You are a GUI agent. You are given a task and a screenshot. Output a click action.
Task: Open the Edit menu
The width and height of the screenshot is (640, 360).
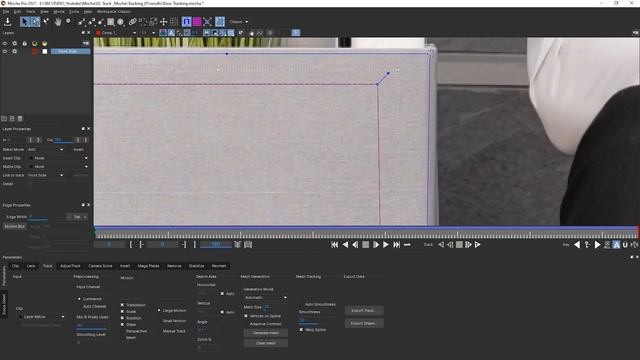[17, 11]
